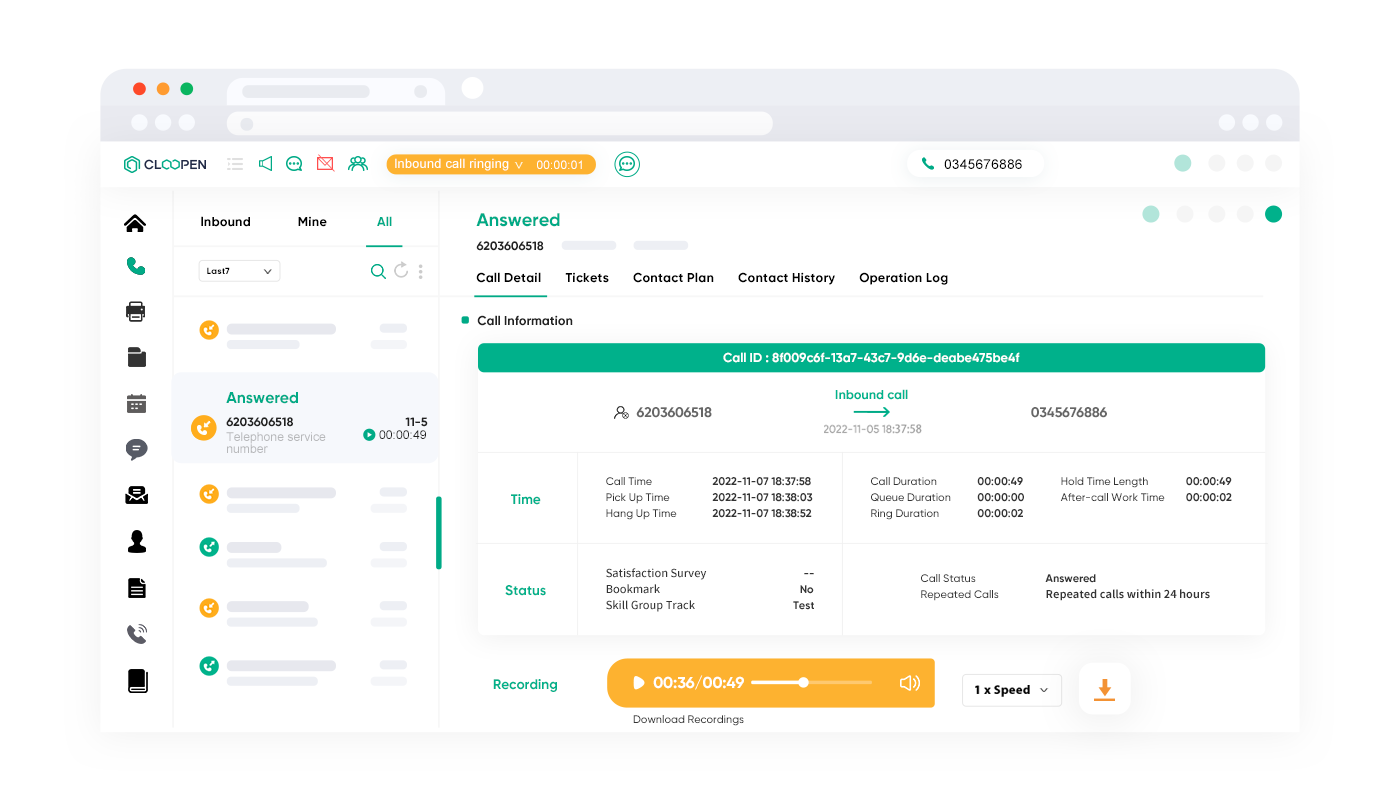The height and width of the screenshot is (800, 1400).
Task: Switch to the Tickets tab
Action: (x=587, y=278)
